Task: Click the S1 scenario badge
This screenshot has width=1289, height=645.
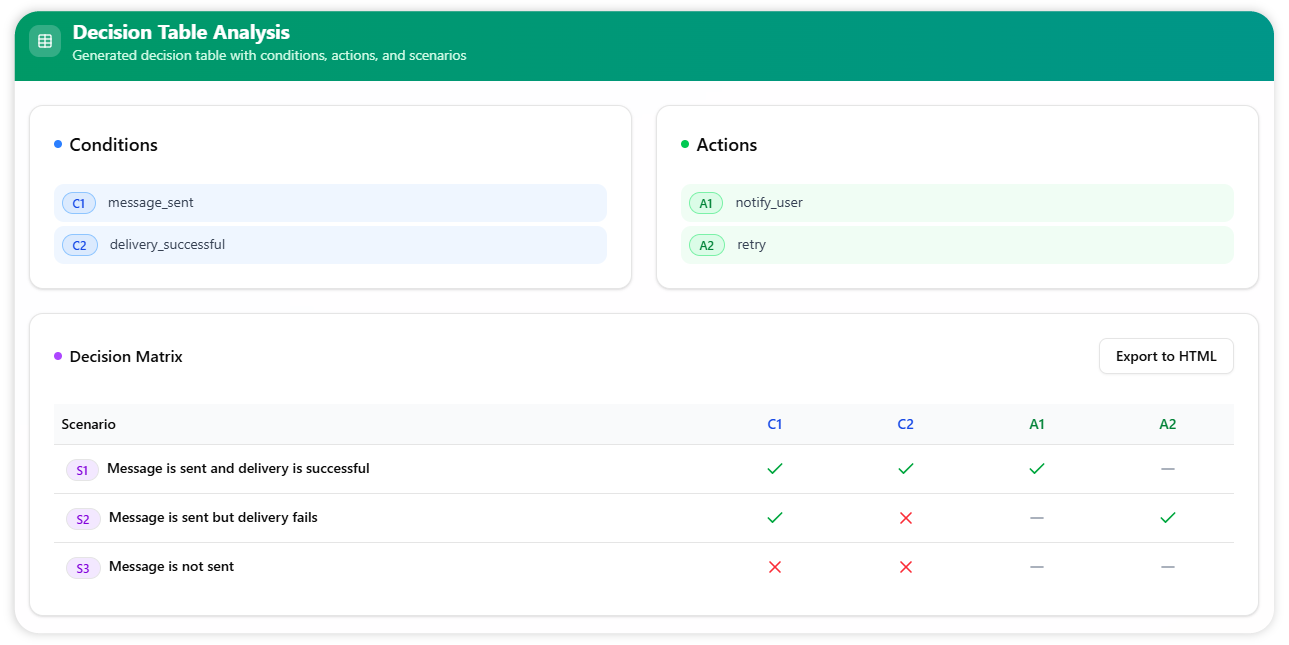Action: click(x=82, y=470)
